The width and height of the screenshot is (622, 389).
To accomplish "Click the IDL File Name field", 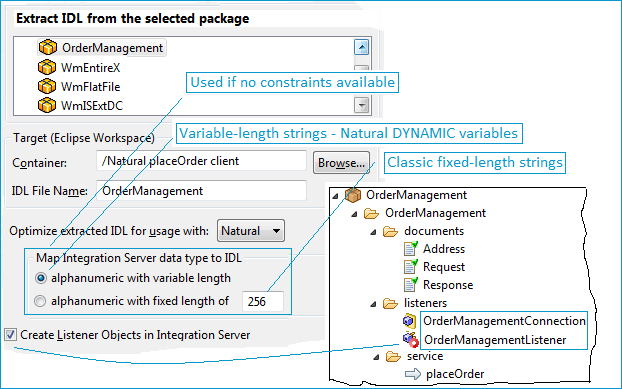I will click(201, 191).
